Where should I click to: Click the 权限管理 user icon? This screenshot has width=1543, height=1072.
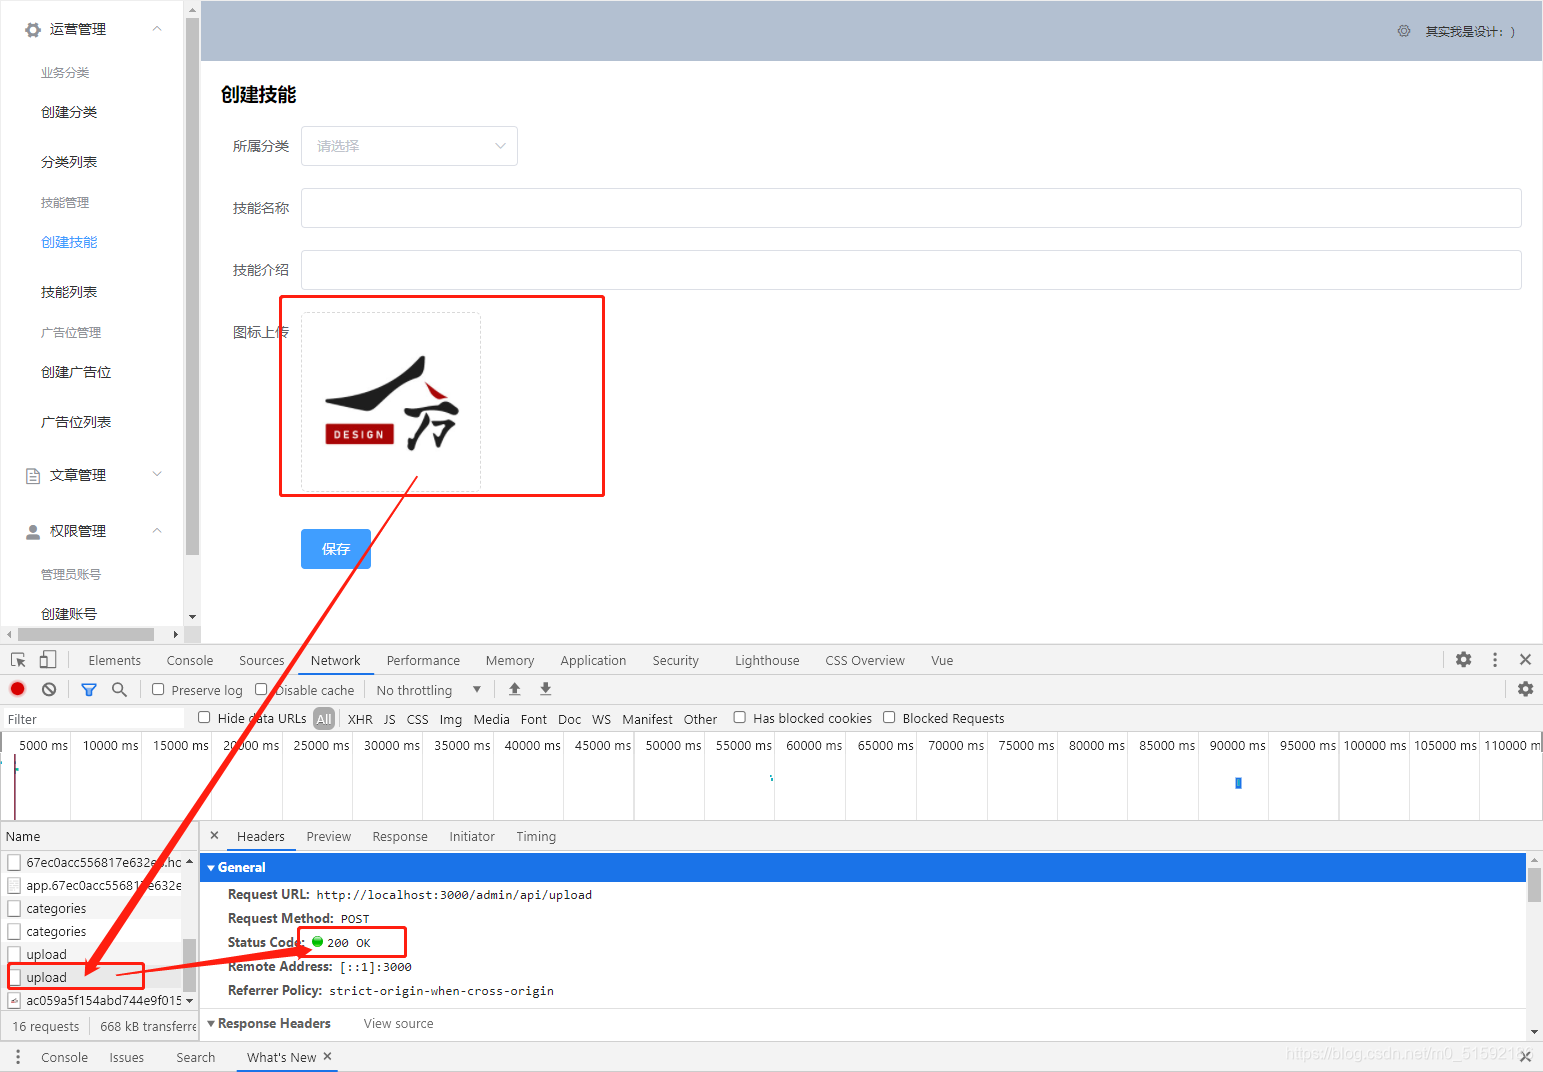33,532
